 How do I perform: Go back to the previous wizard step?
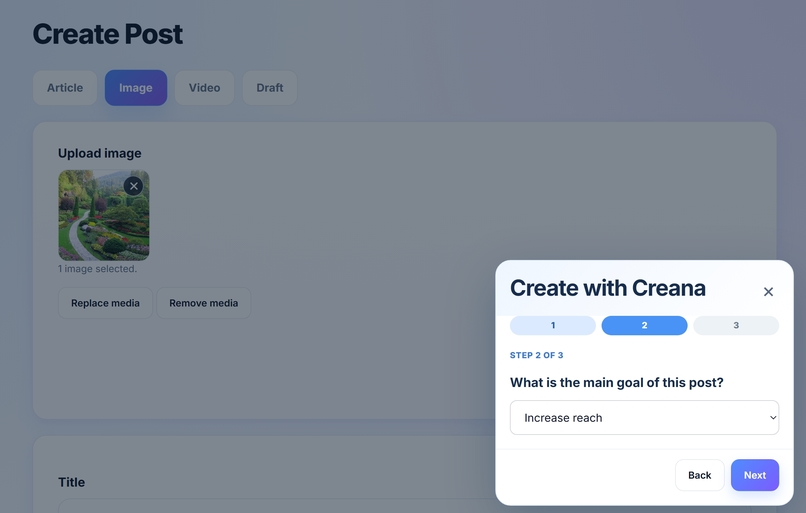click(x=700, y=475)
